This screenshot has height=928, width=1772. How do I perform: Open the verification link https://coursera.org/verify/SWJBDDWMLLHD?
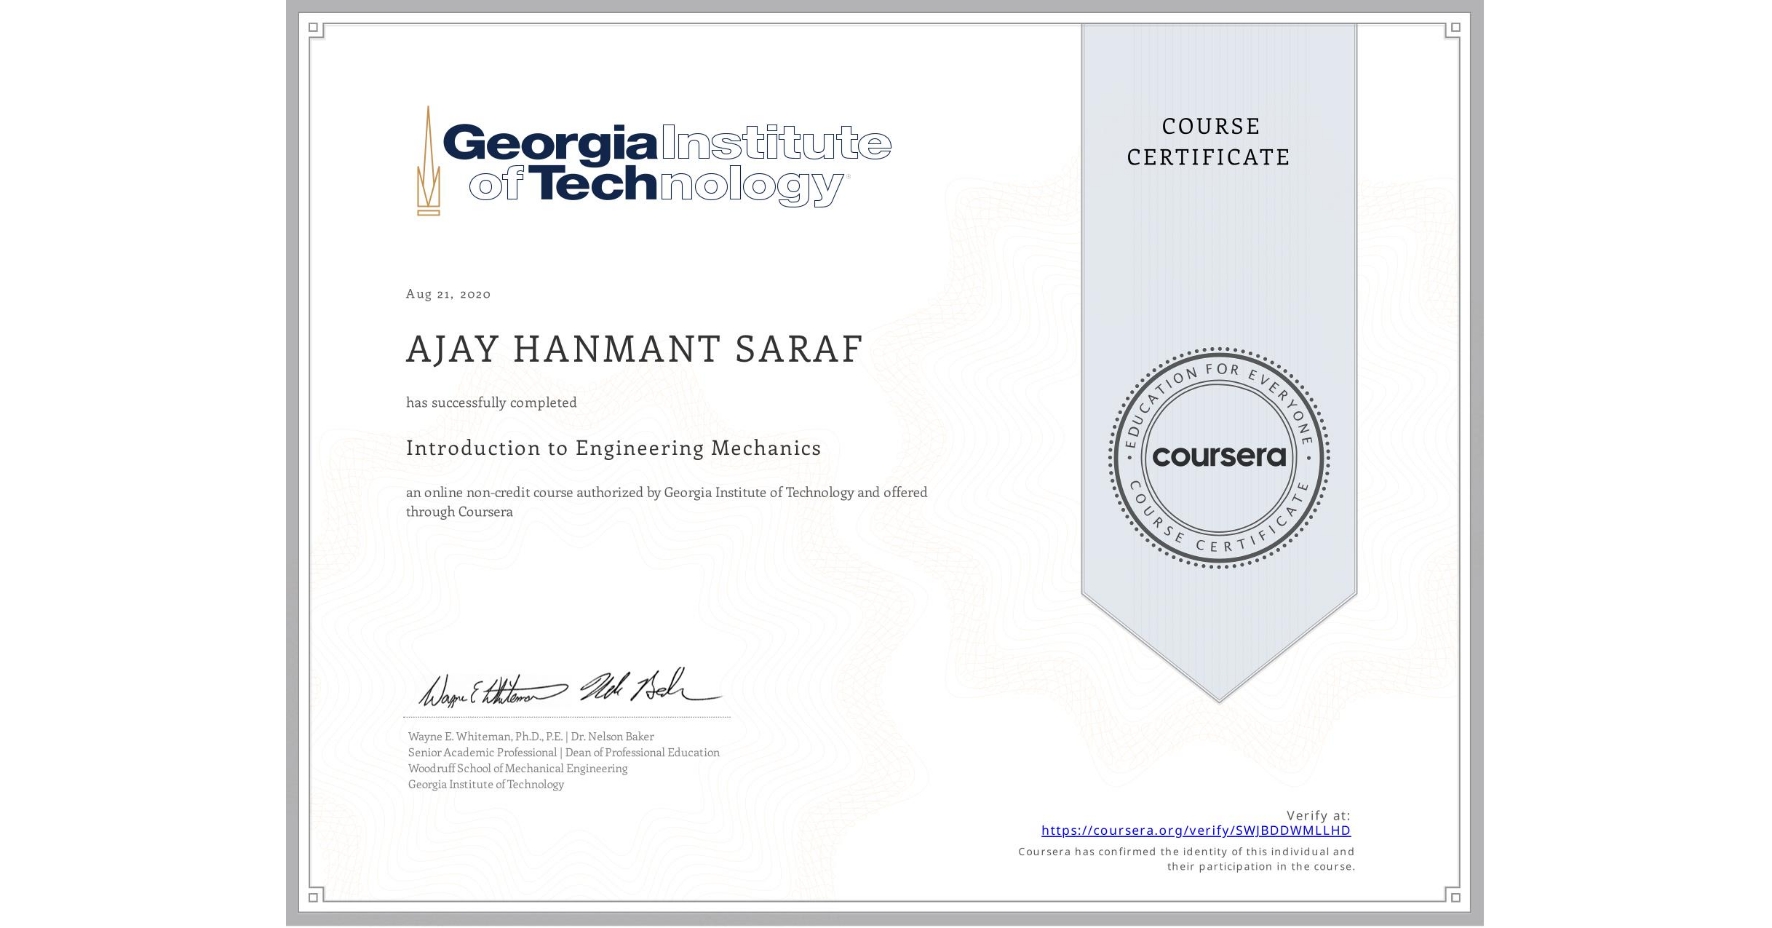click(x=1196, y=830)
